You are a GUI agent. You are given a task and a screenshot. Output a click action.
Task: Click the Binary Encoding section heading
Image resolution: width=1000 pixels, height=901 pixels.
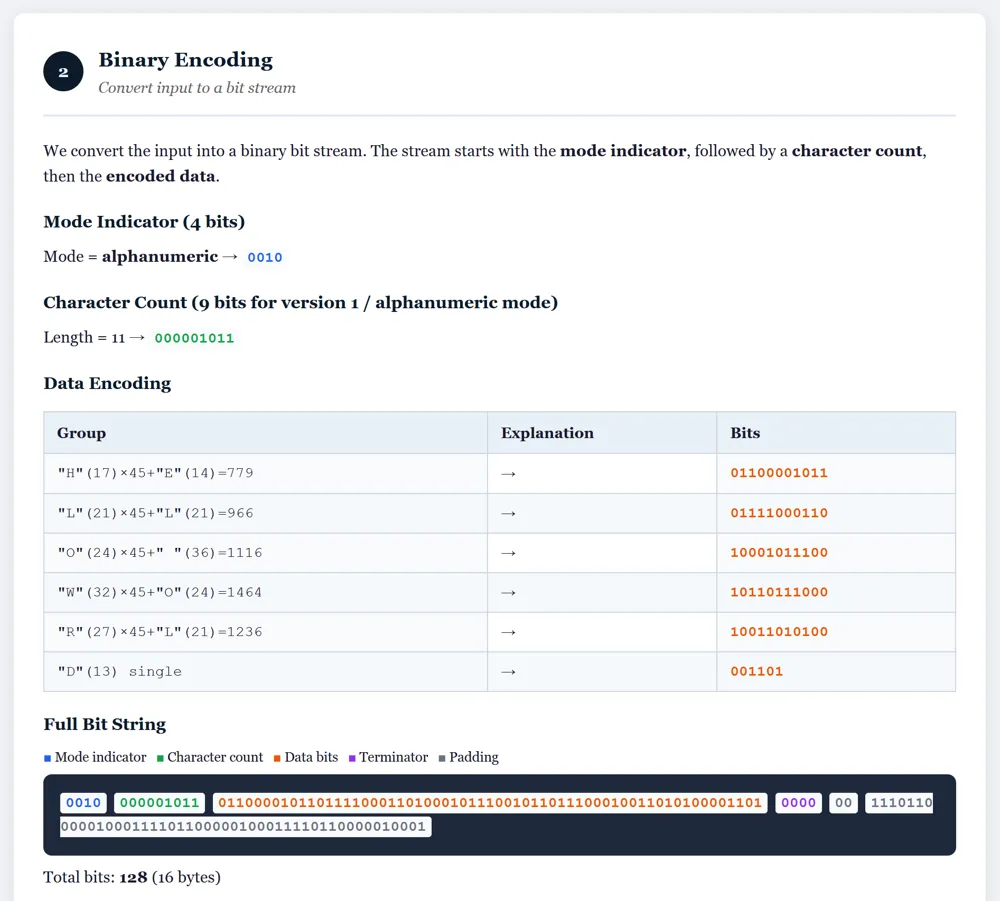(185, 60)
